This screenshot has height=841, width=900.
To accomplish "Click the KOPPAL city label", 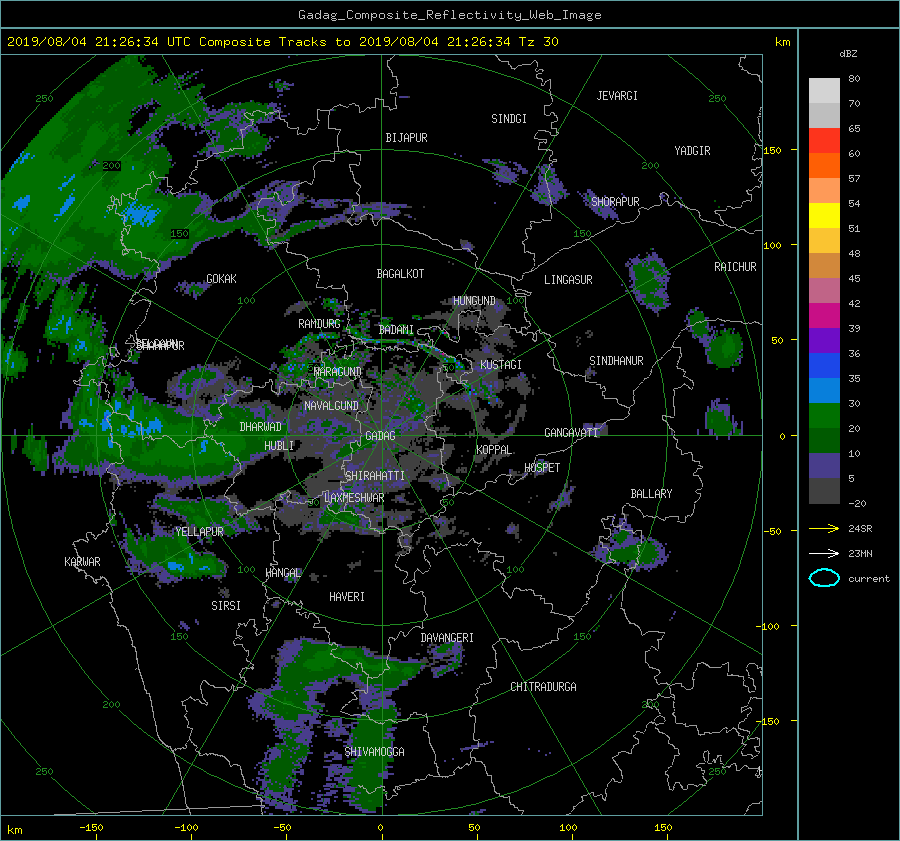I will [494, 449].
